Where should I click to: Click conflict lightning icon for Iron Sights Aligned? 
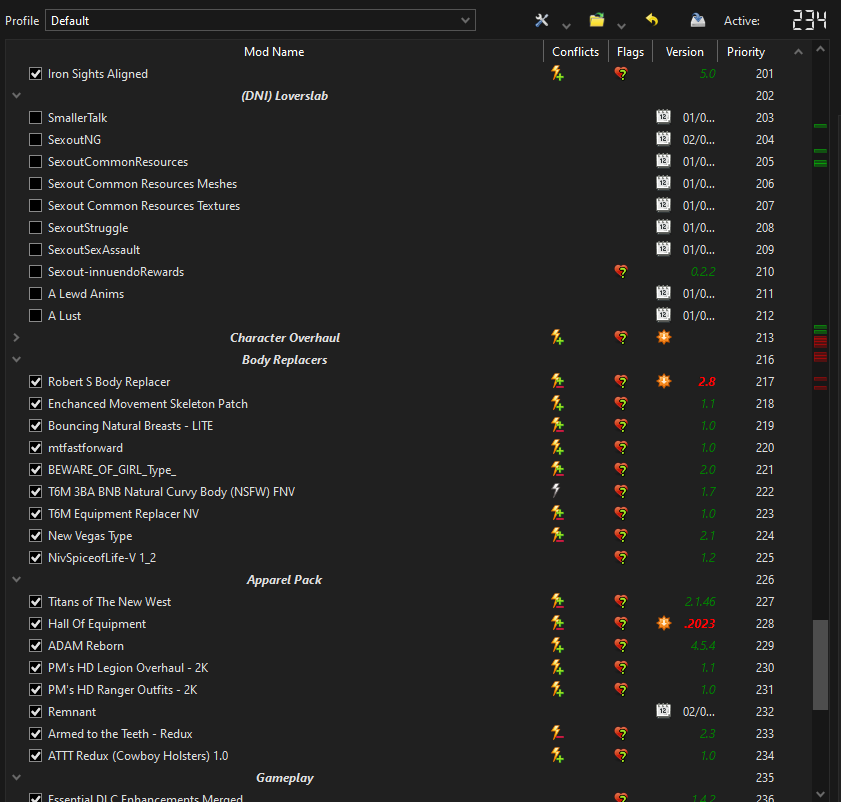pyautogui.click(x=557, y=73)
